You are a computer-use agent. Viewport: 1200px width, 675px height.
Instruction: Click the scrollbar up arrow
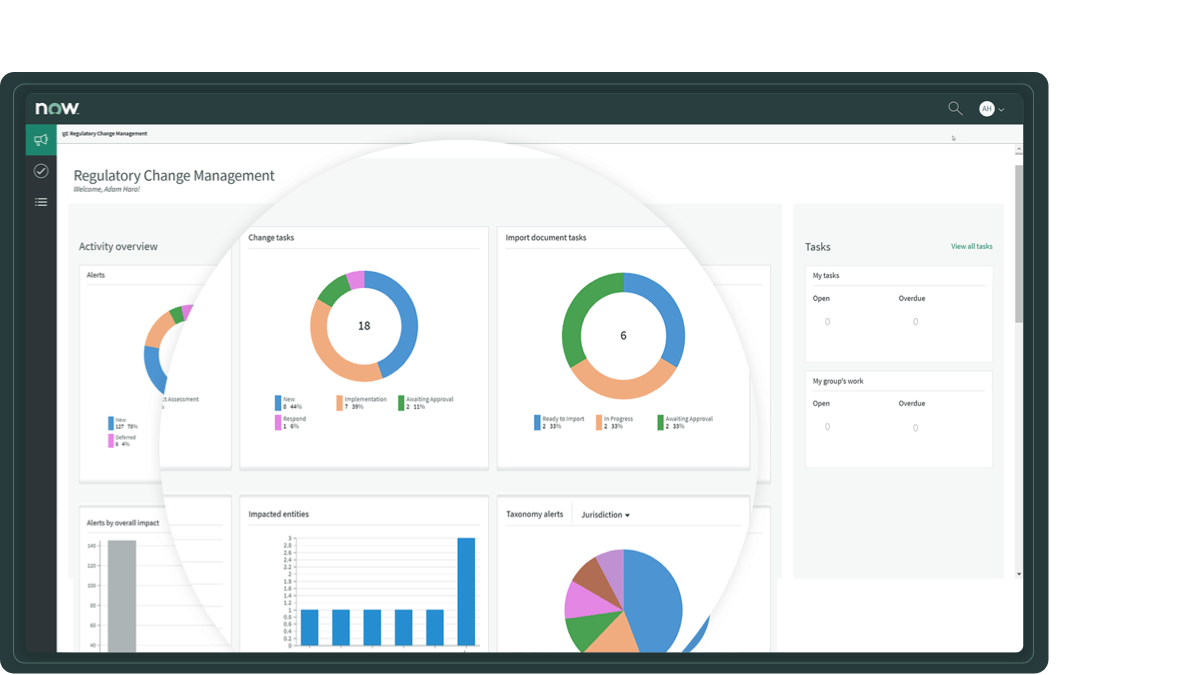[1019, 150]
